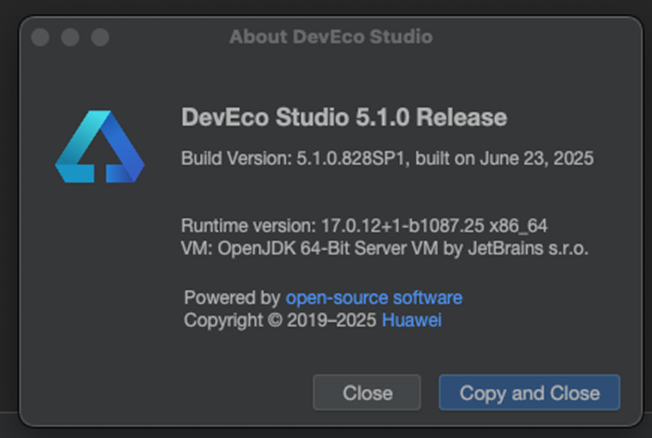Click the leftmost window close dot
Image resolution: width=652 pixels, height=438 pixels.
click(x=40, y=37)
